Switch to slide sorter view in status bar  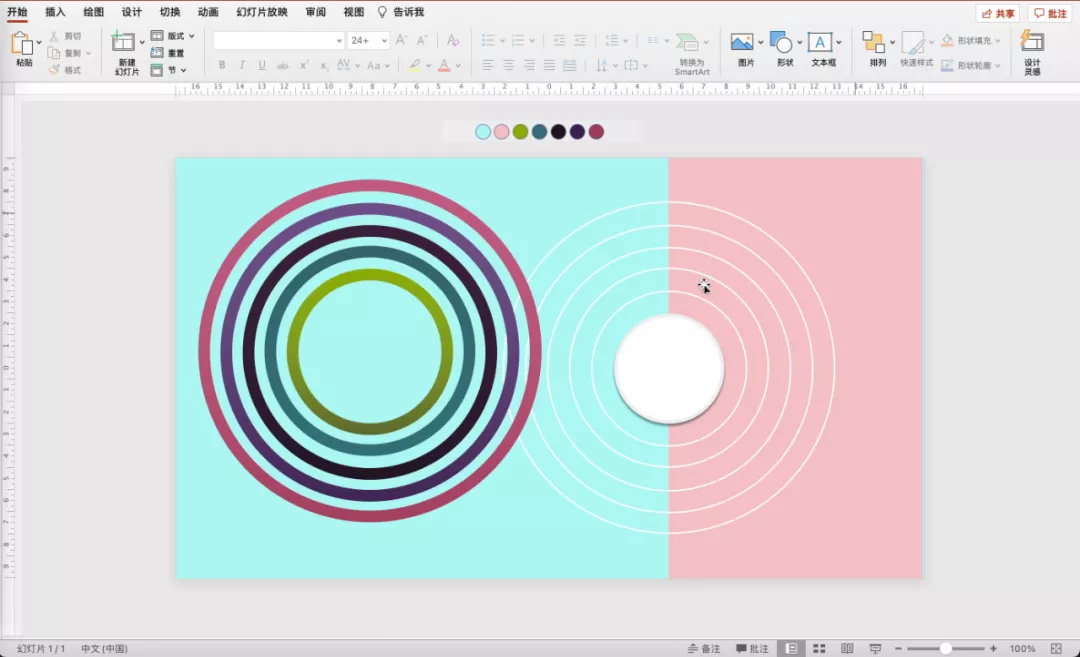(x=819, y=649)
